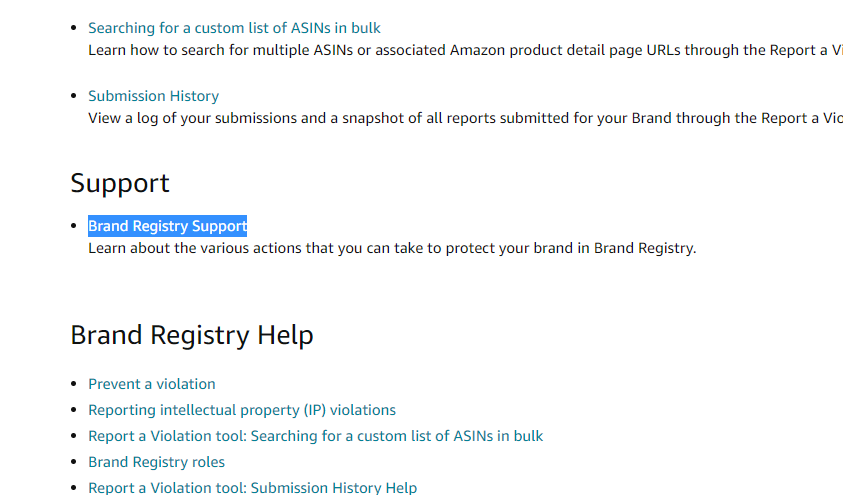Image resolution: width=843 pixels, height=495 pixels.
Task: Click the highlighted Brand Registry Support link
Action: (x=167, y=226)
